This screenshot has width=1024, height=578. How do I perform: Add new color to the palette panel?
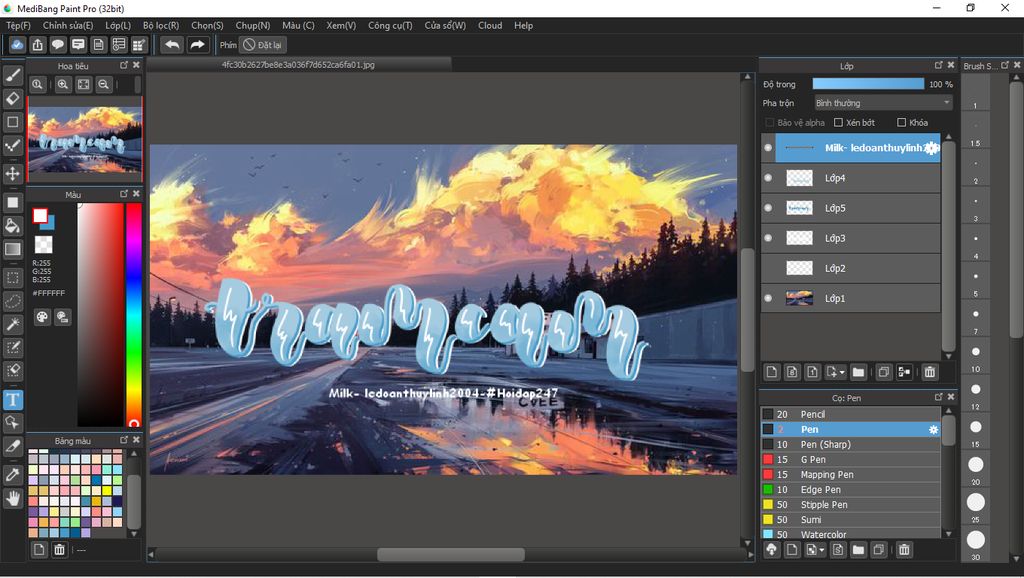click(x=39, y=550)
